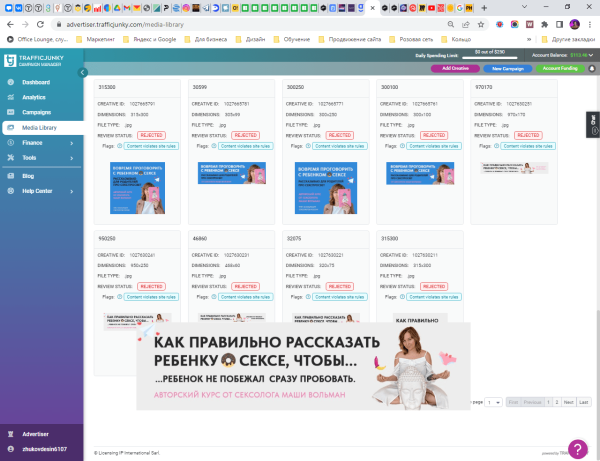This screenshot has height=461, width=600.
Task: Click the Account Funding button
Action: coord(560,68)
